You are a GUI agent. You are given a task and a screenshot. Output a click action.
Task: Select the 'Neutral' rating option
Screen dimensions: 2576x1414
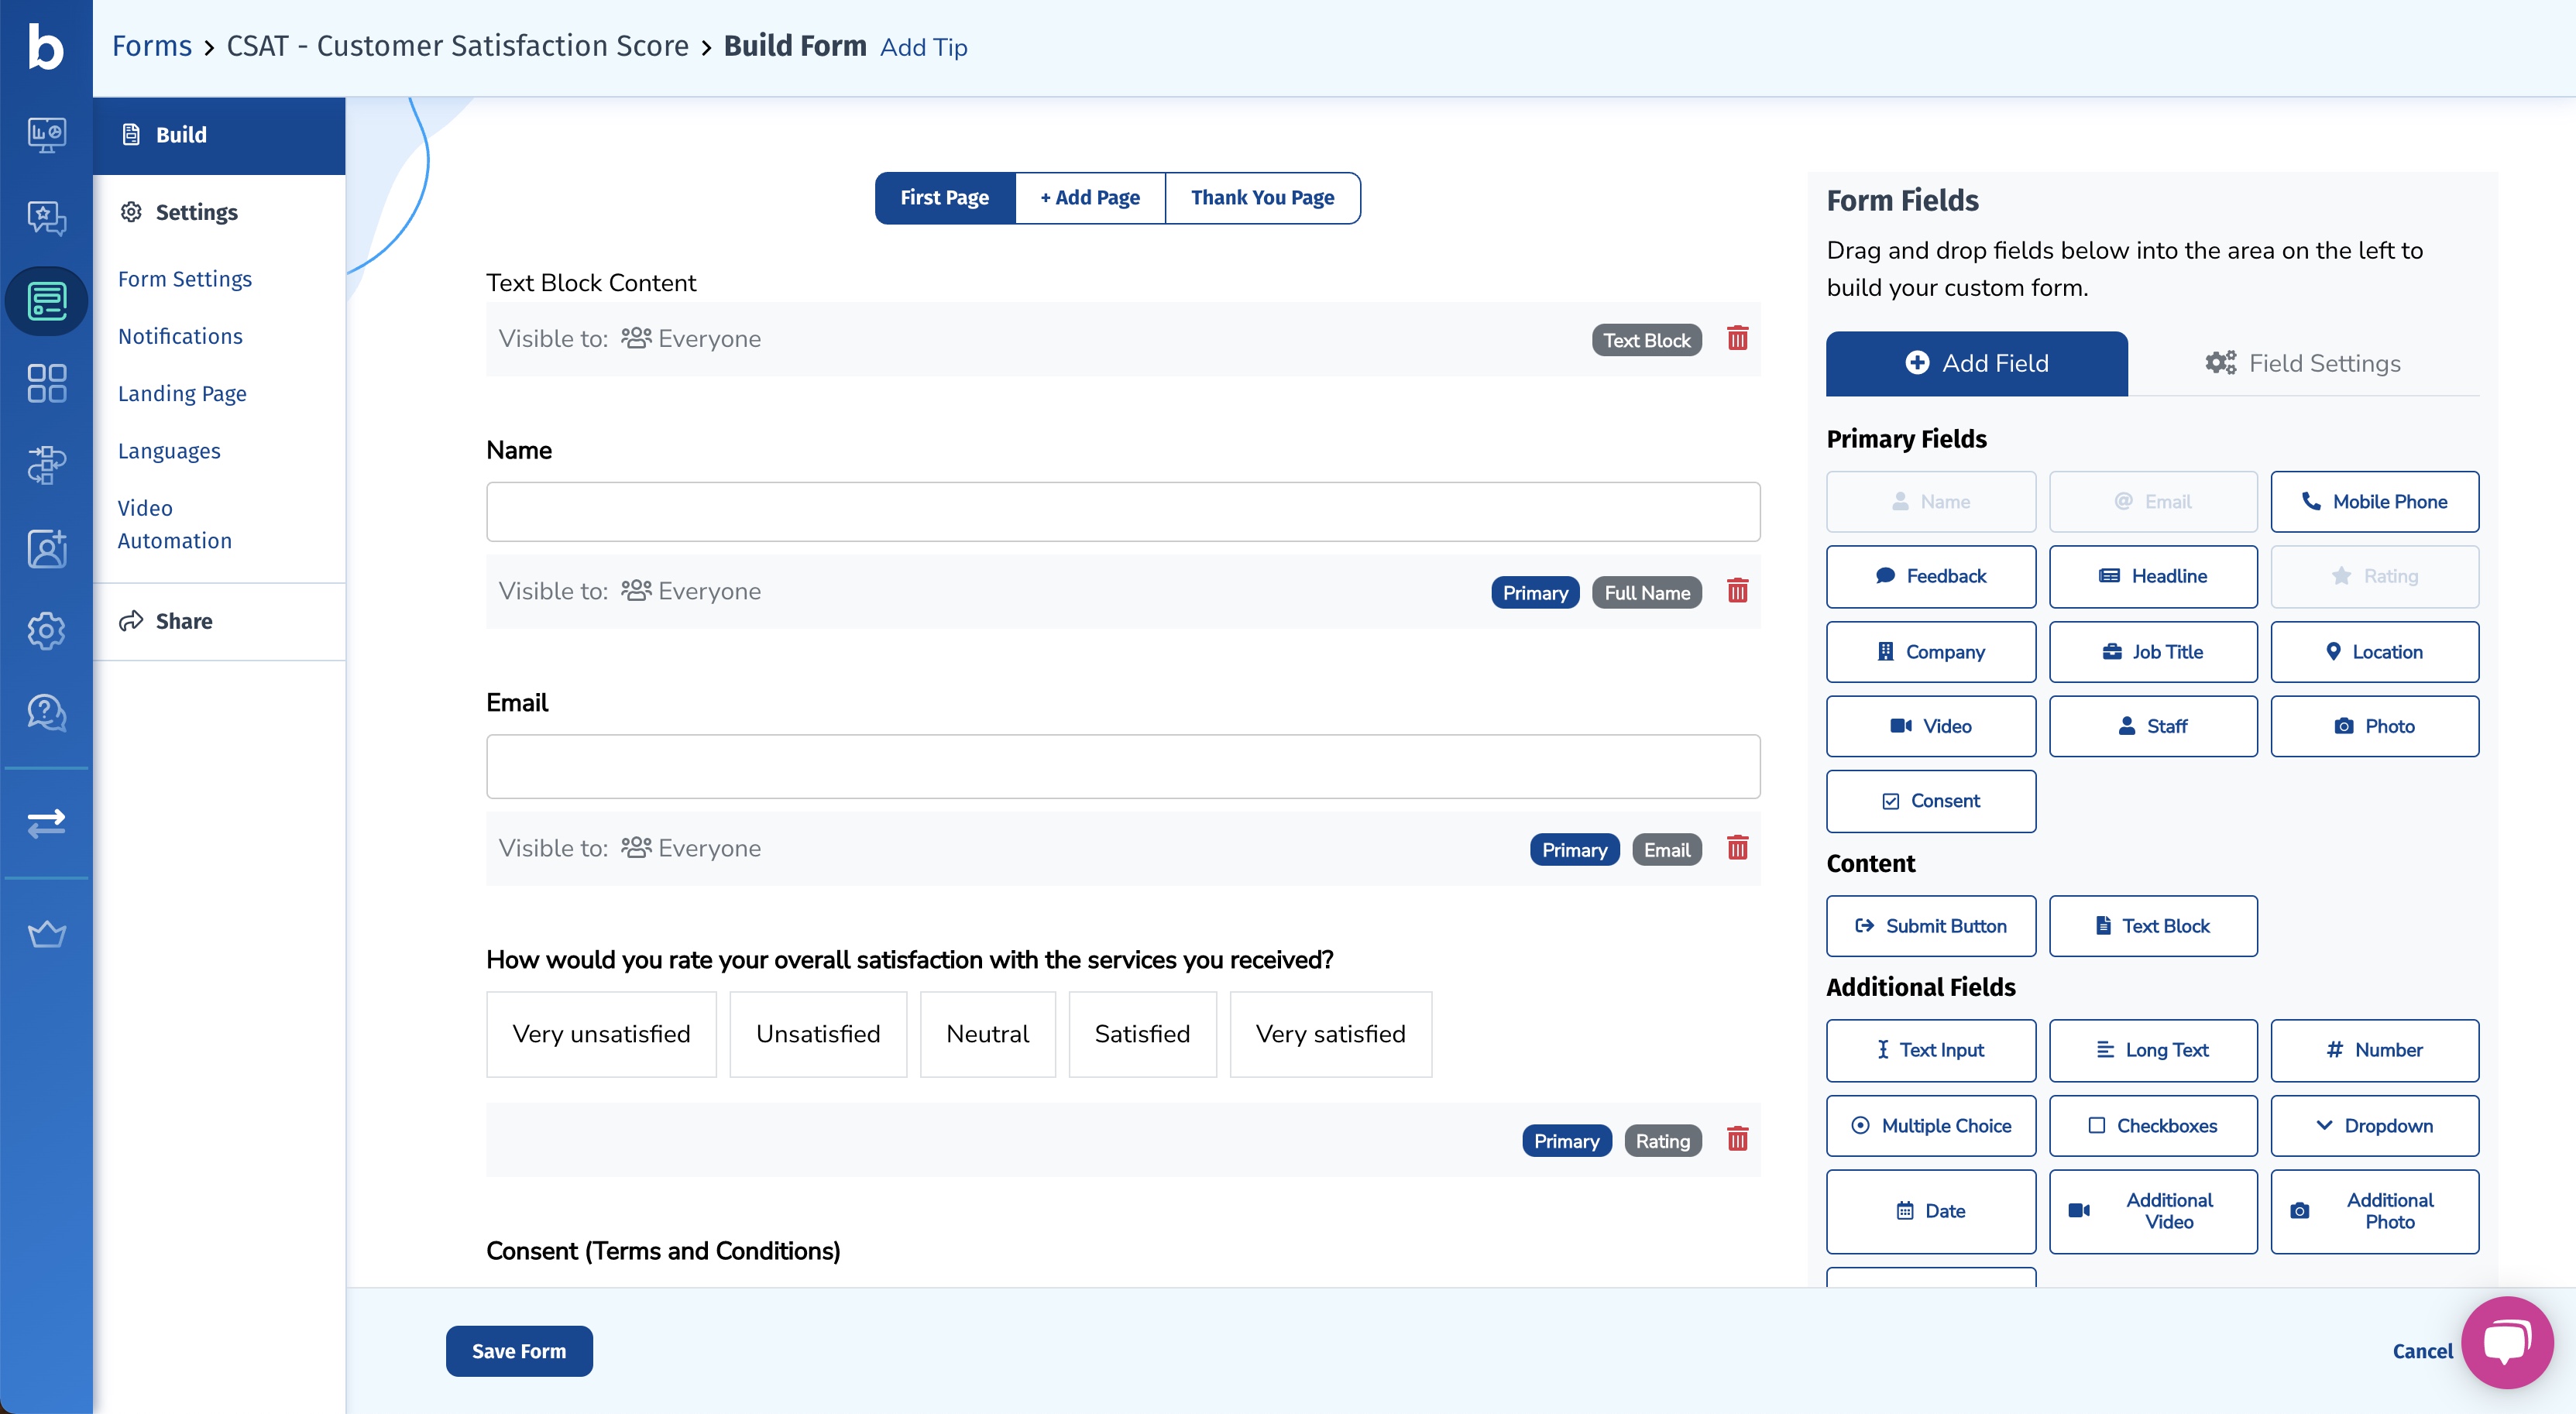987,1034
